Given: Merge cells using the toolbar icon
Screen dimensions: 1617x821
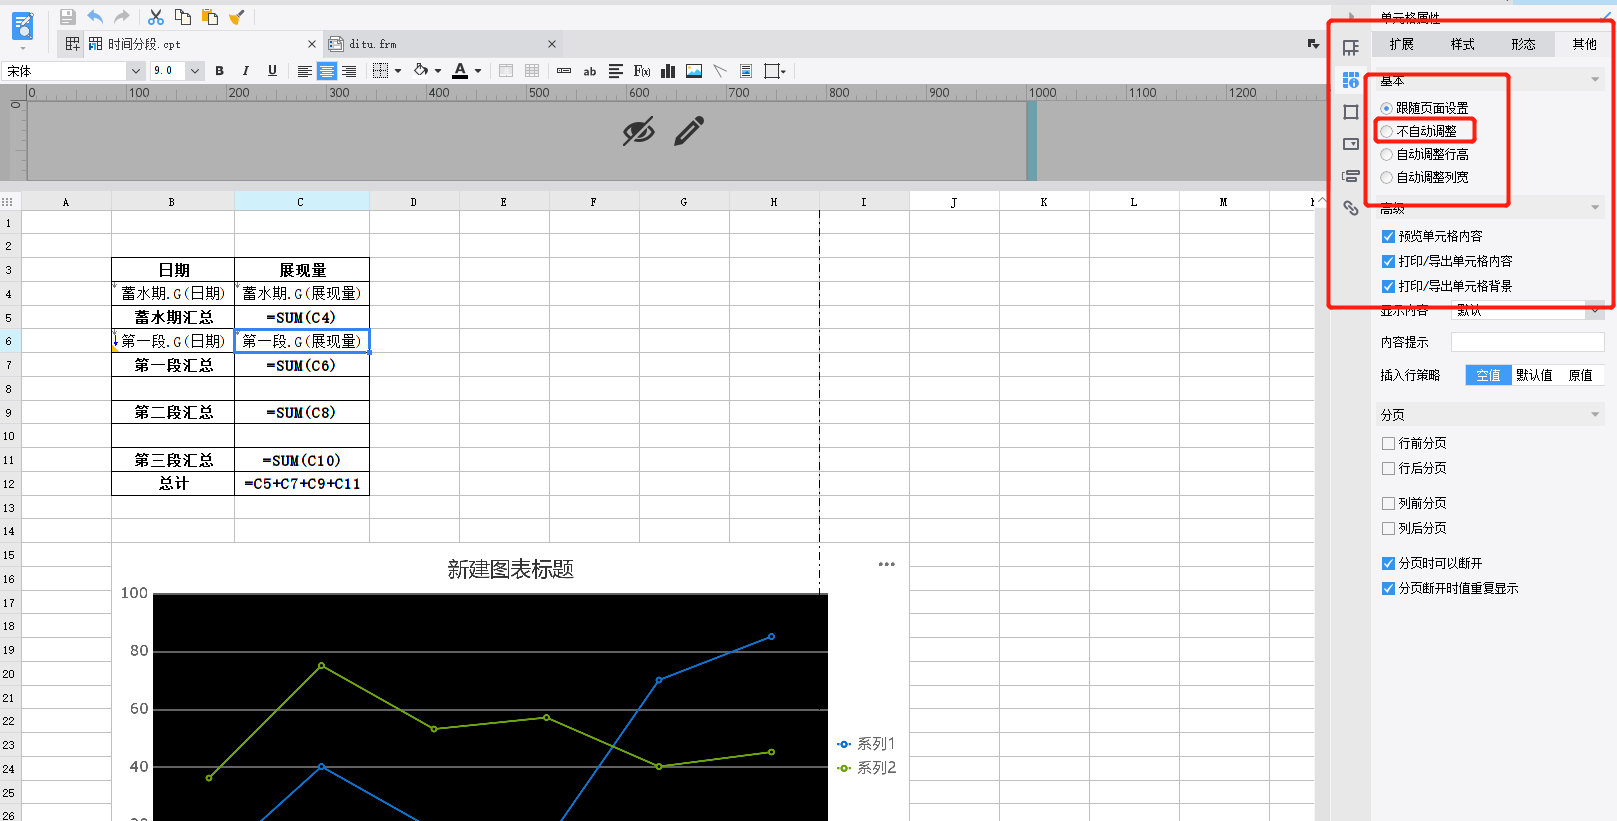Looking at the screenshot, I should 506,71.
